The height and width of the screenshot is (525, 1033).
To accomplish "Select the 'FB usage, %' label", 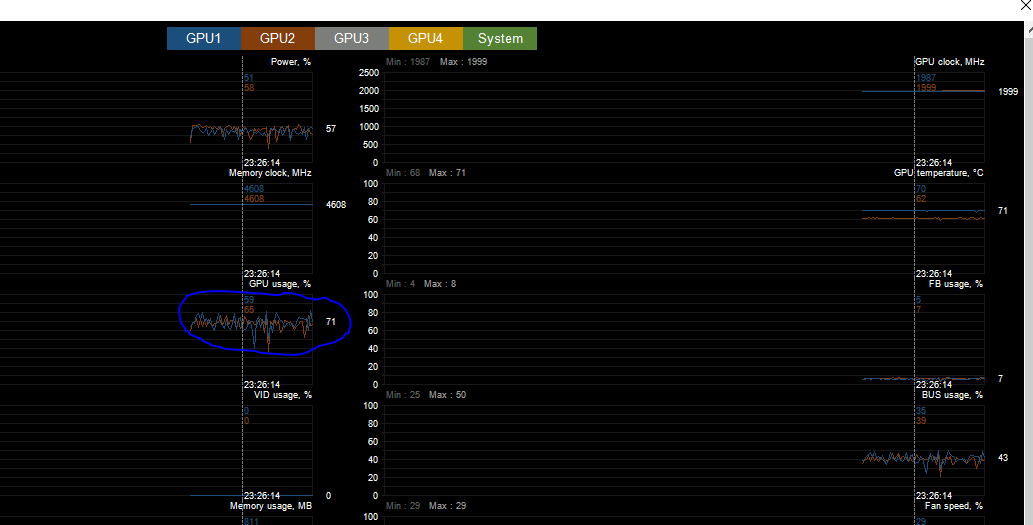I will click(956, 284).
